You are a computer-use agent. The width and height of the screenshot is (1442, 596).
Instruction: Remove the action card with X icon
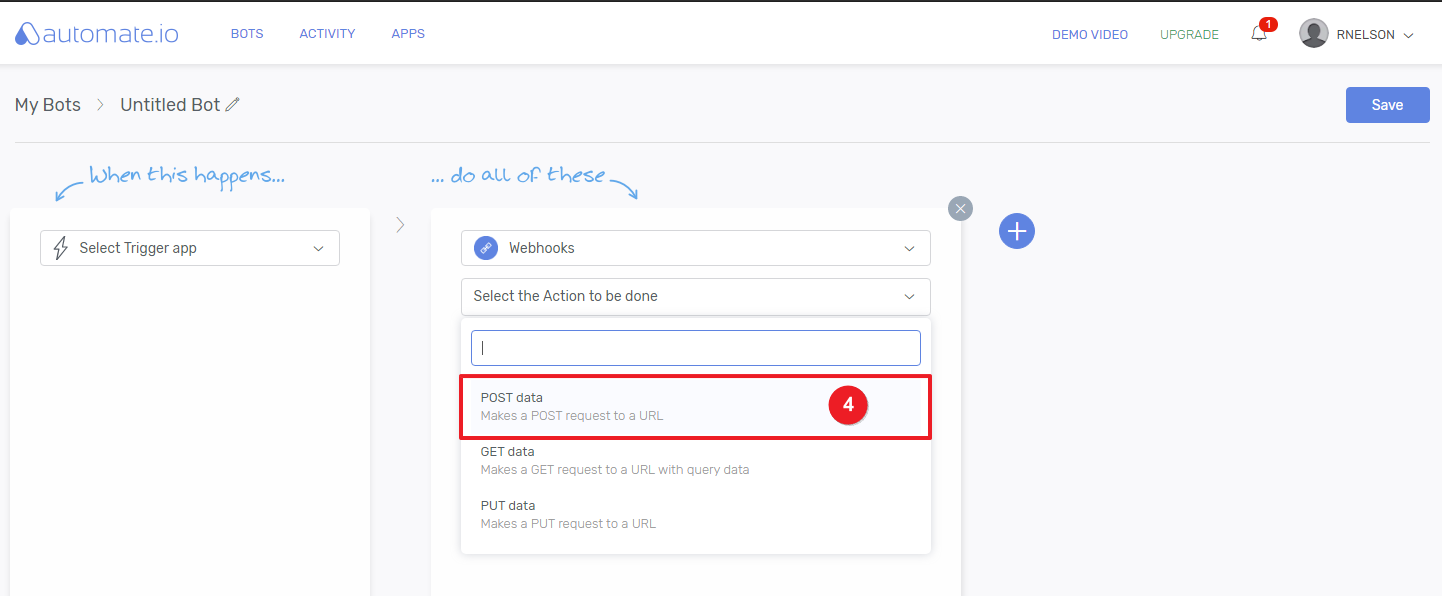click(960, 208)
